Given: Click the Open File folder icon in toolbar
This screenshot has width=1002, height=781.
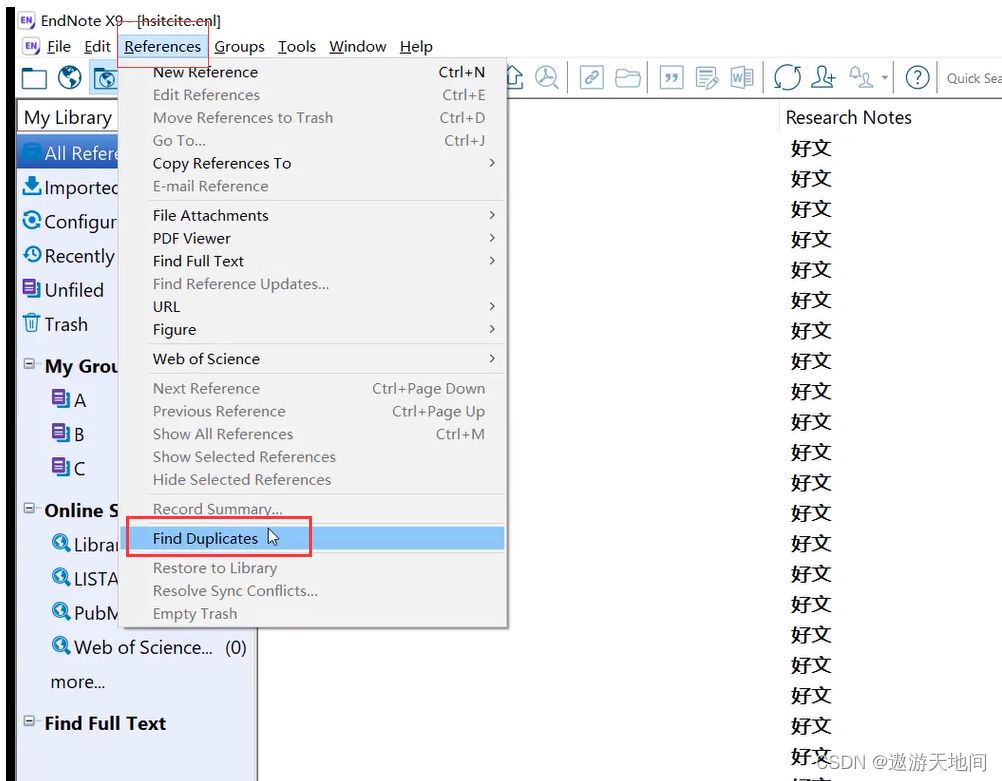Looking at the screenshot, I should (x=628, y=78).
